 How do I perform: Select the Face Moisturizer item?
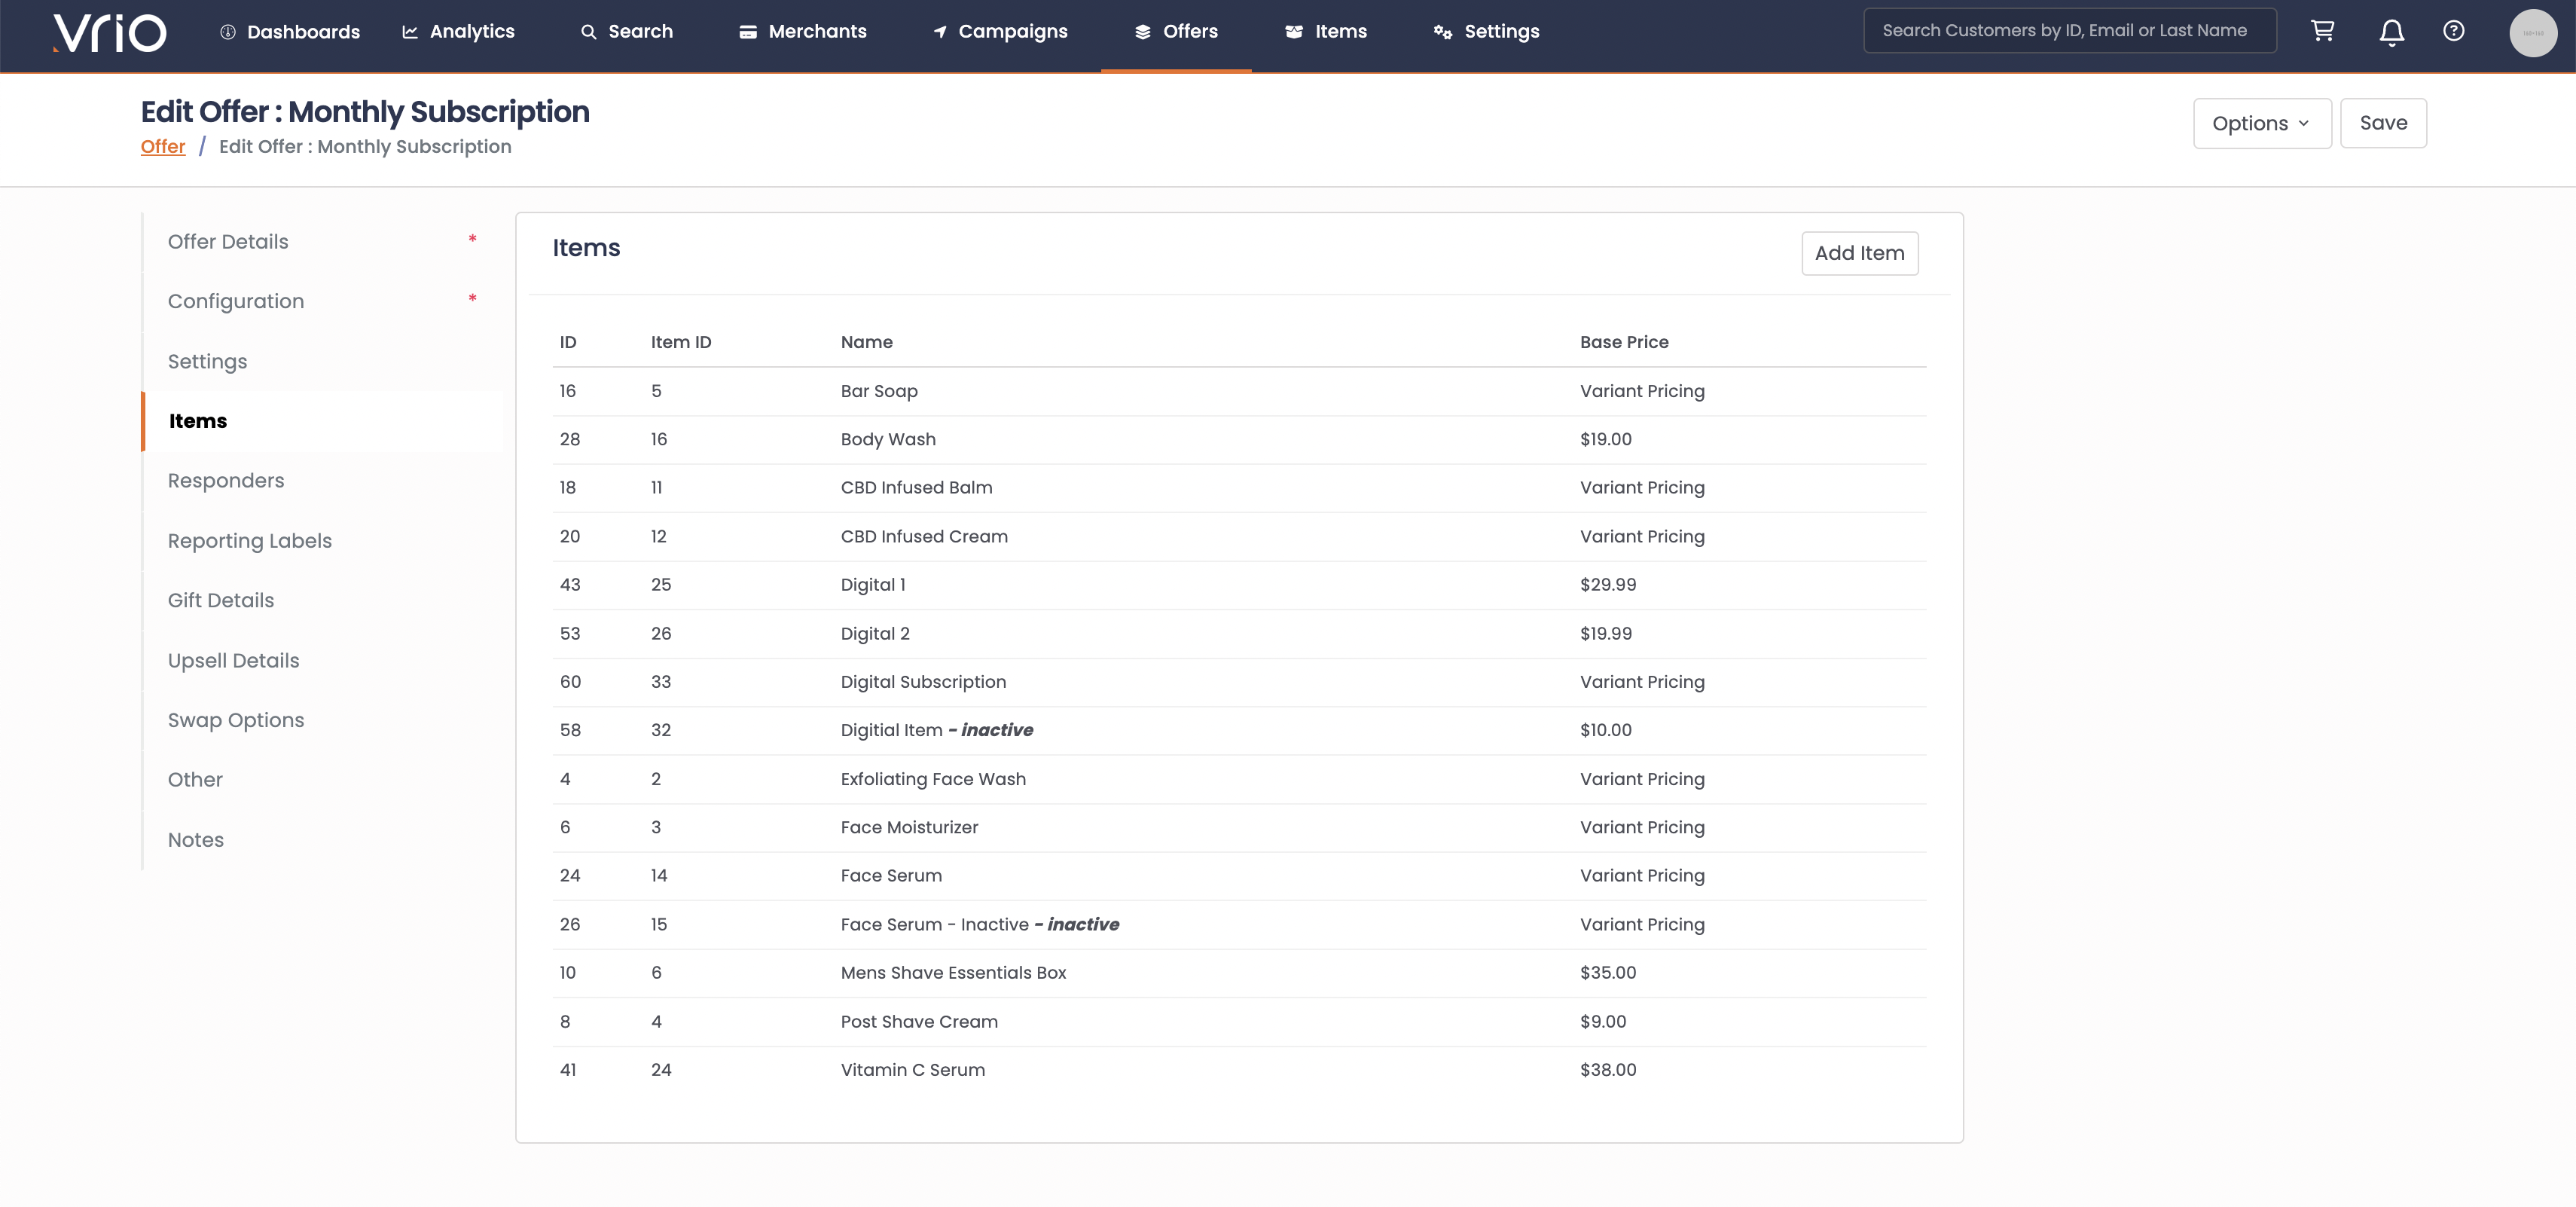(x=1239, y=828)
